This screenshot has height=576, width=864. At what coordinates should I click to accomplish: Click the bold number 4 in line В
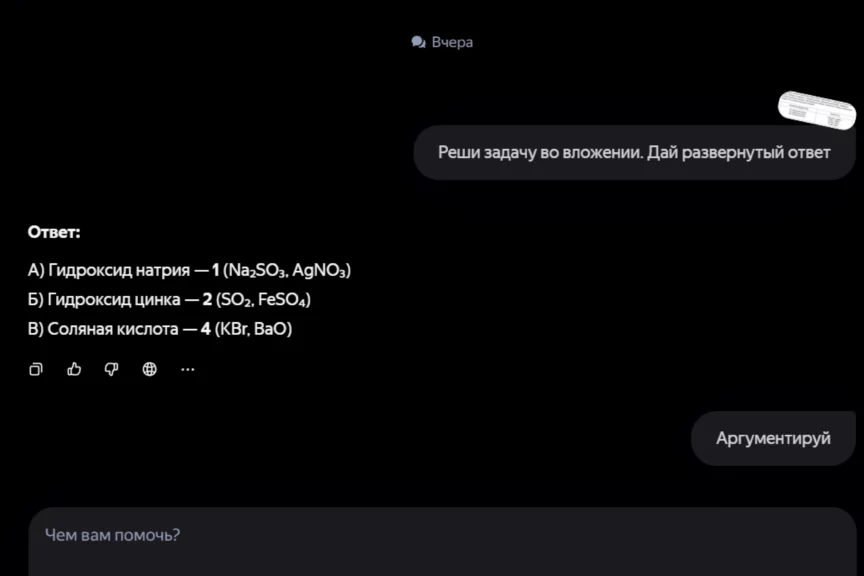206,328
